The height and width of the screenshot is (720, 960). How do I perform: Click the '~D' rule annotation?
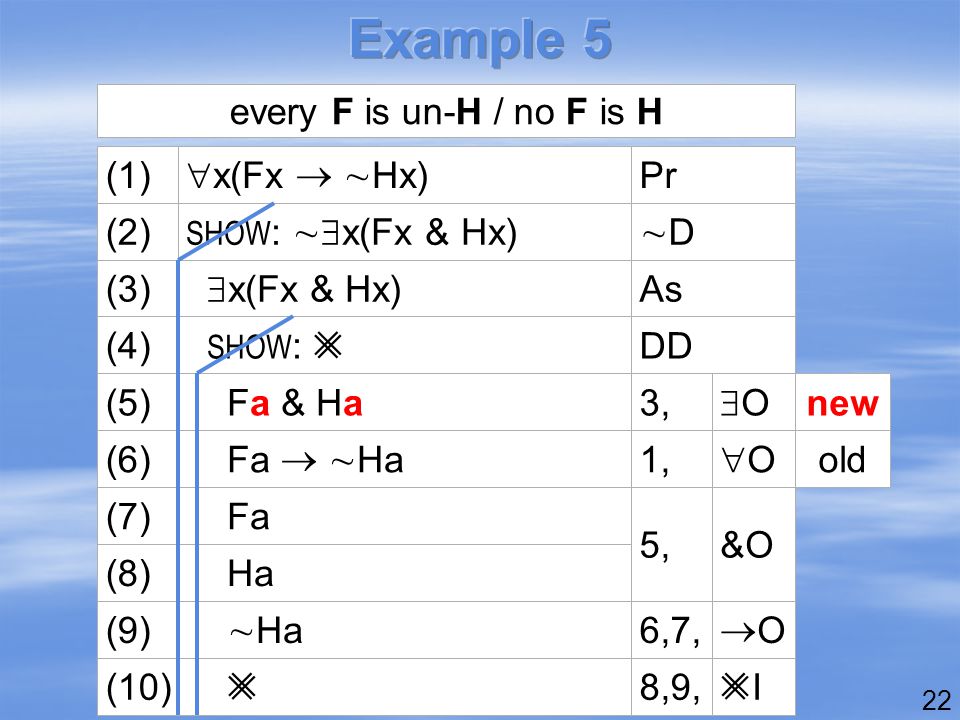[667, 233]
